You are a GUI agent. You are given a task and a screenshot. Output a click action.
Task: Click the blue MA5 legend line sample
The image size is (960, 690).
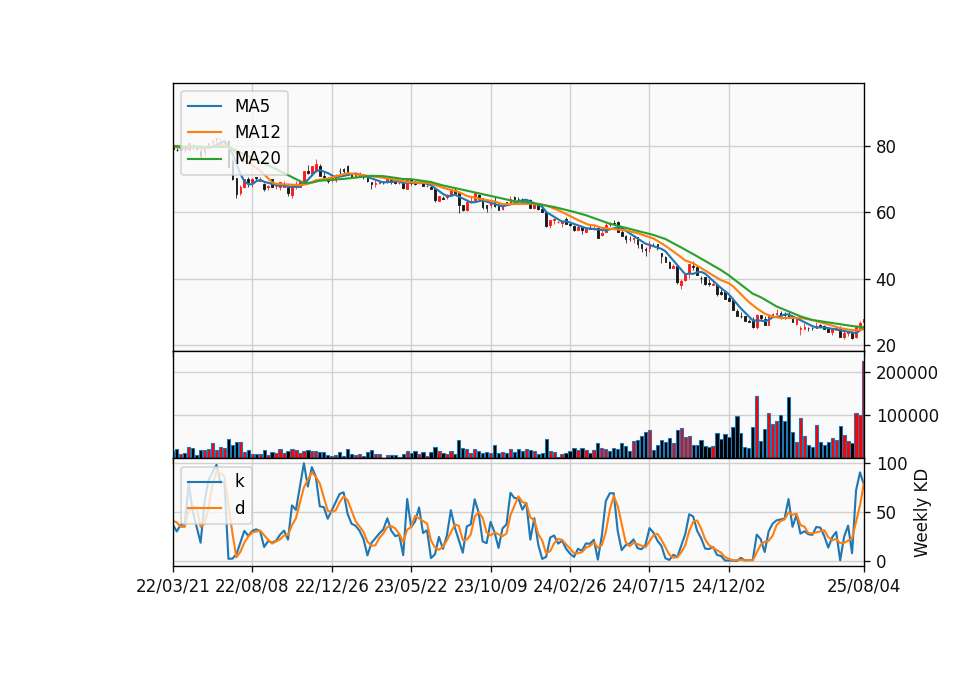pos(204,107)
